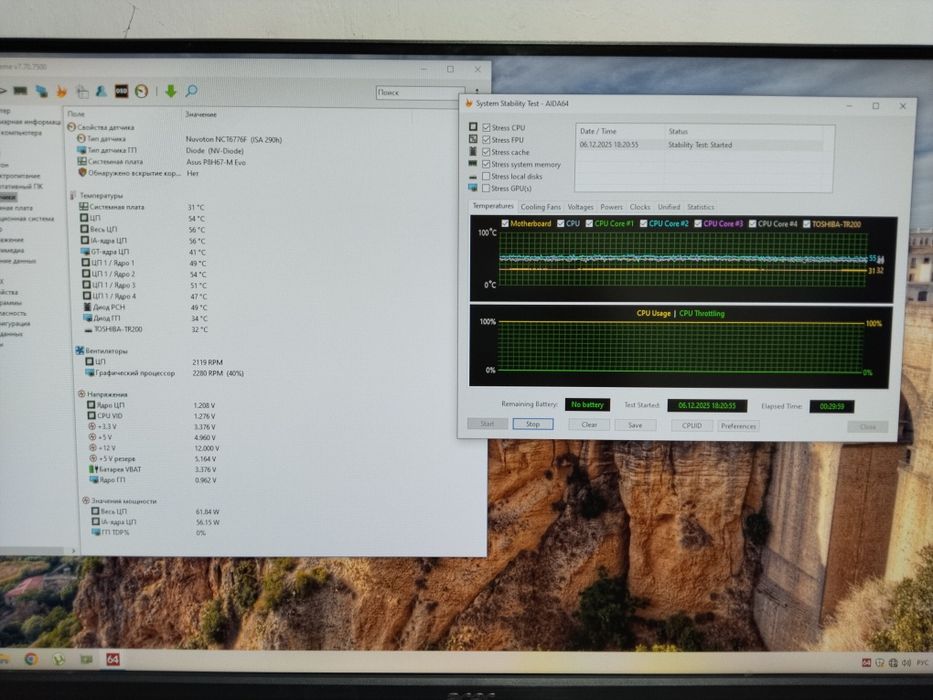Open the three-dot menu beside search field
Viewport: 933px width, 700px height.
click(477, 93)
